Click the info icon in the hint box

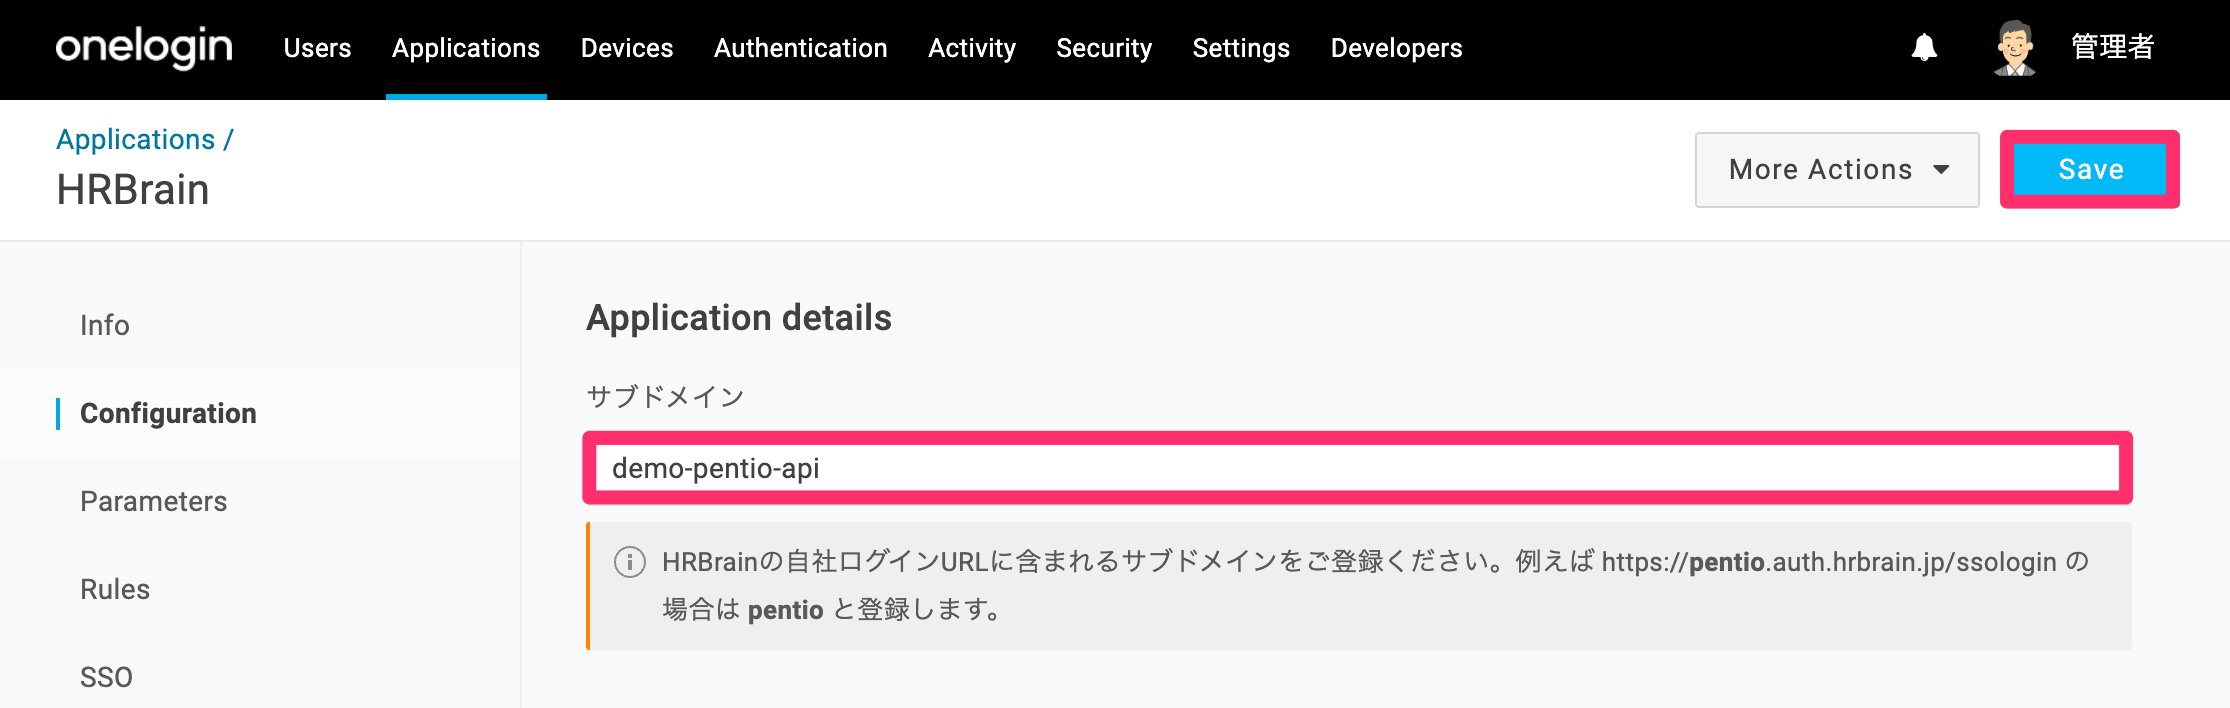(629, 562)
